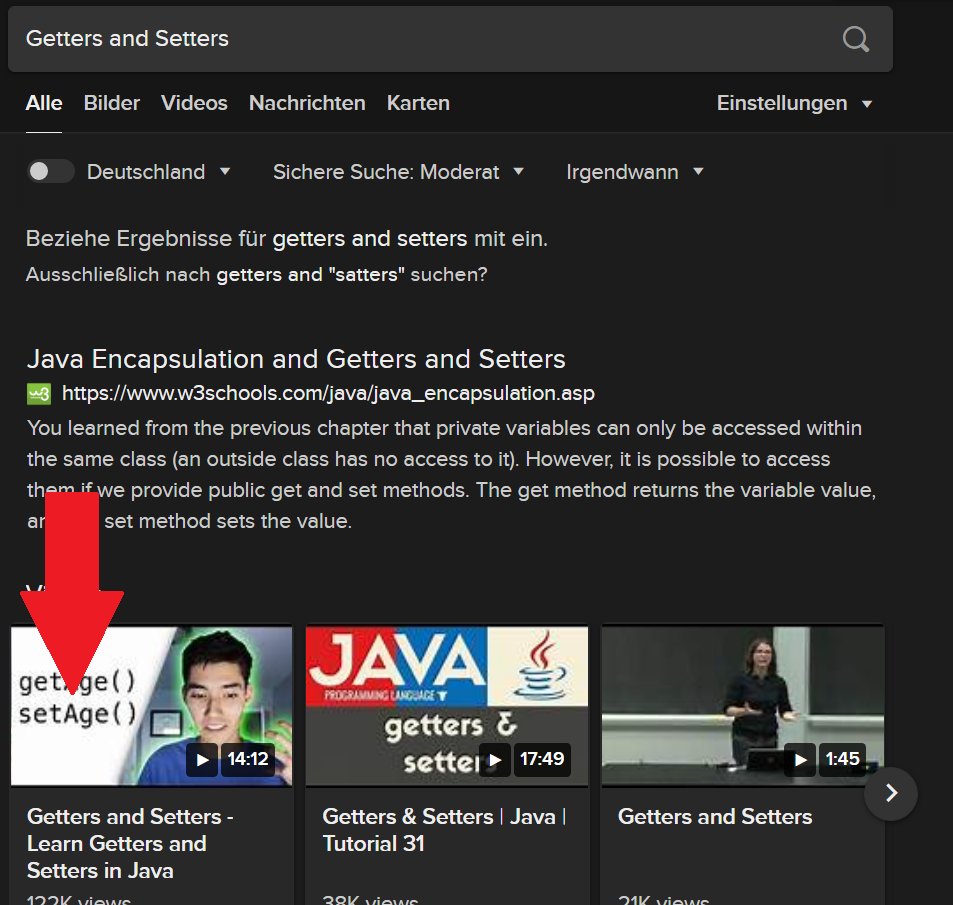This screenshot has width=953, height=905.
Task: Switch to the Karten tab
Action: (x=418, y=103)
